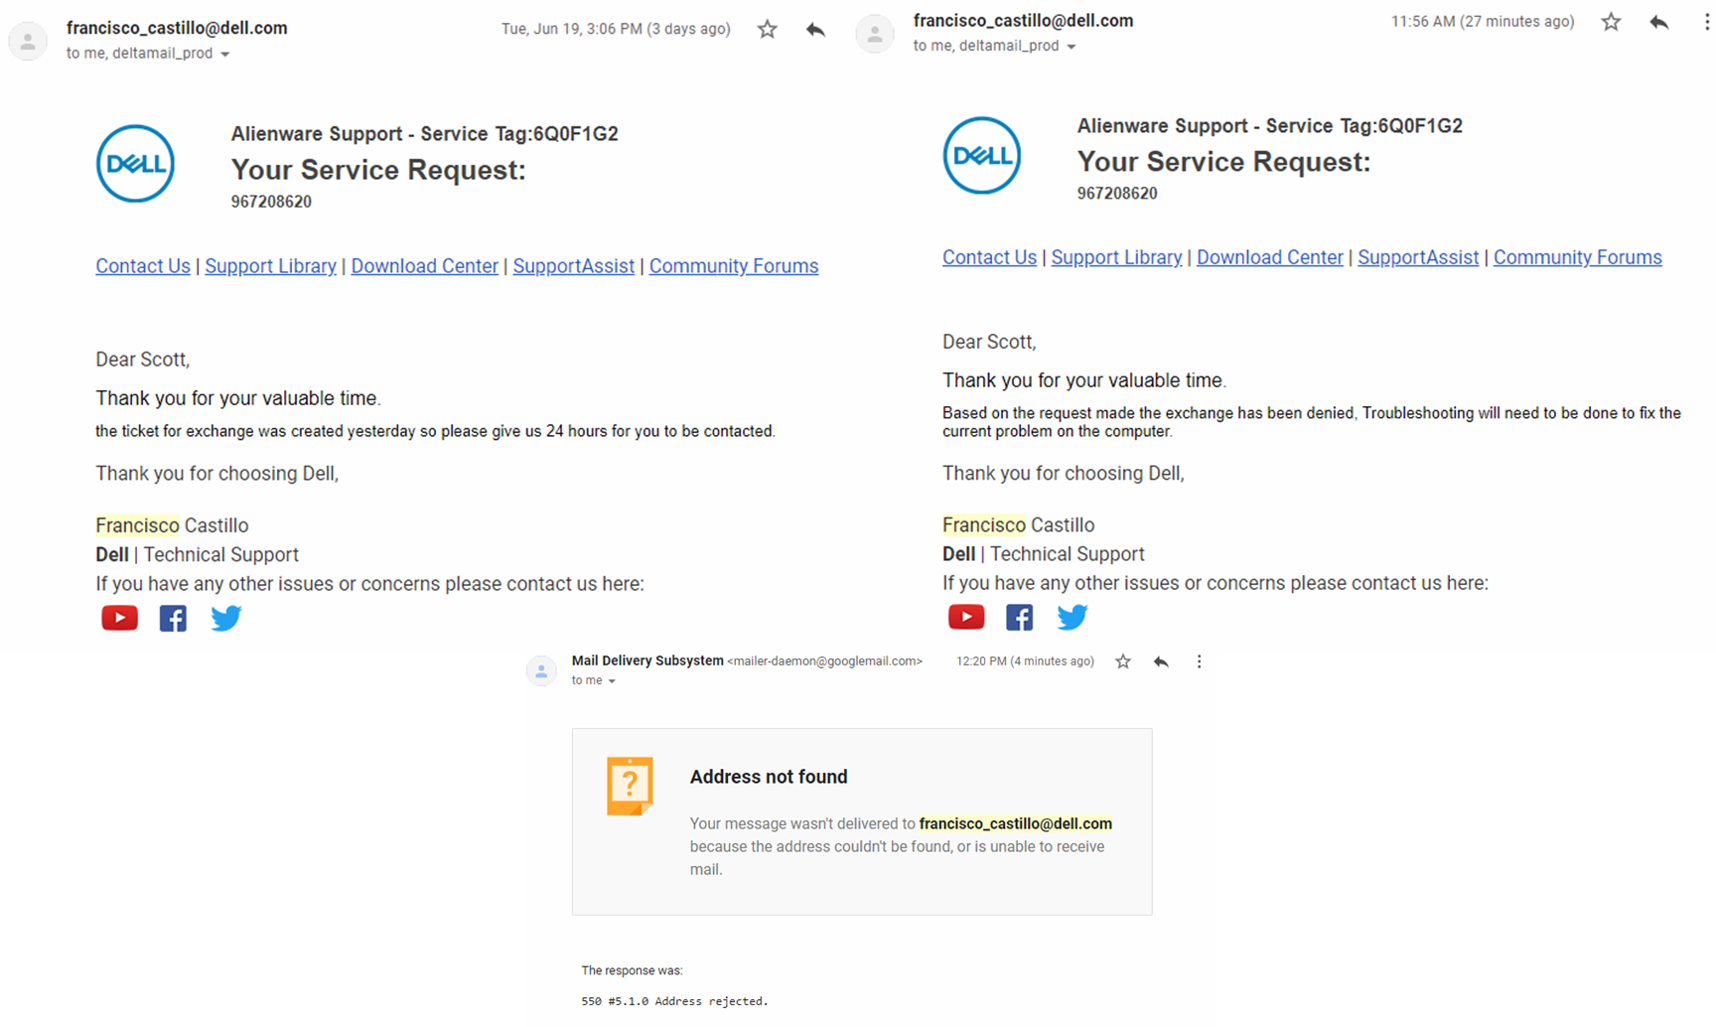Click highlighted francisco_castillo@dell.com in bounce message
The image size is (1716, 1027).
[1015, 824]
